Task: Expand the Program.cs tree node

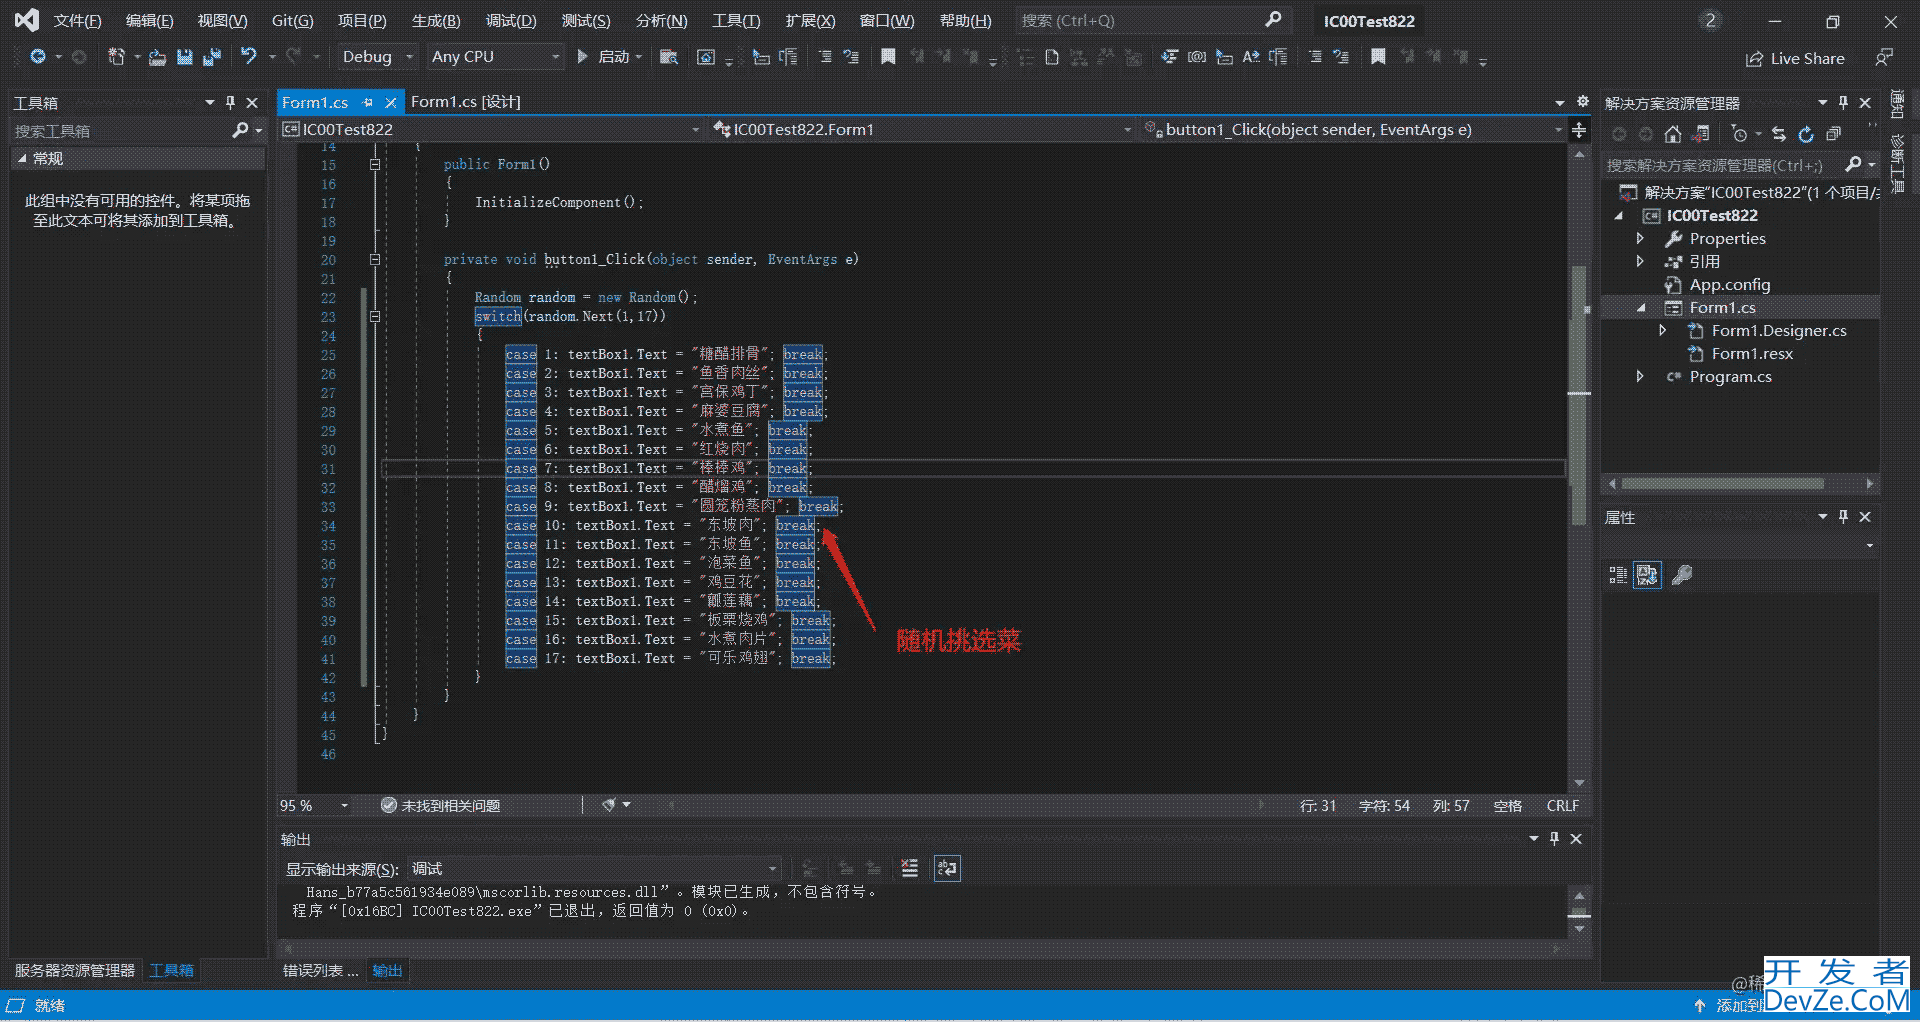Action: (1640, 376)
